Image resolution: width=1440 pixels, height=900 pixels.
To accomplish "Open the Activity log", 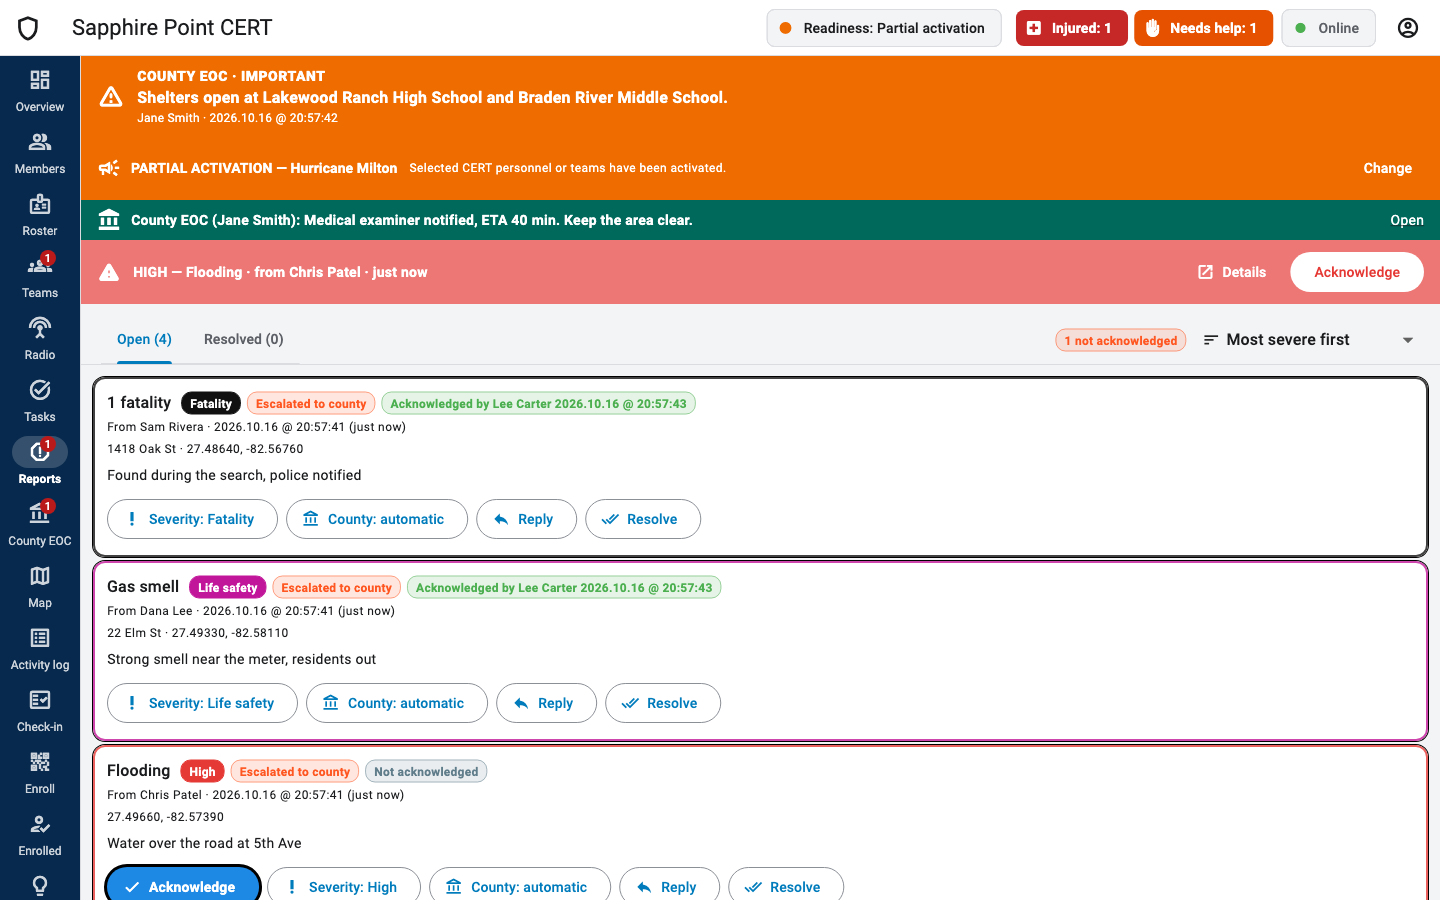I will click(x=40, y=649).
